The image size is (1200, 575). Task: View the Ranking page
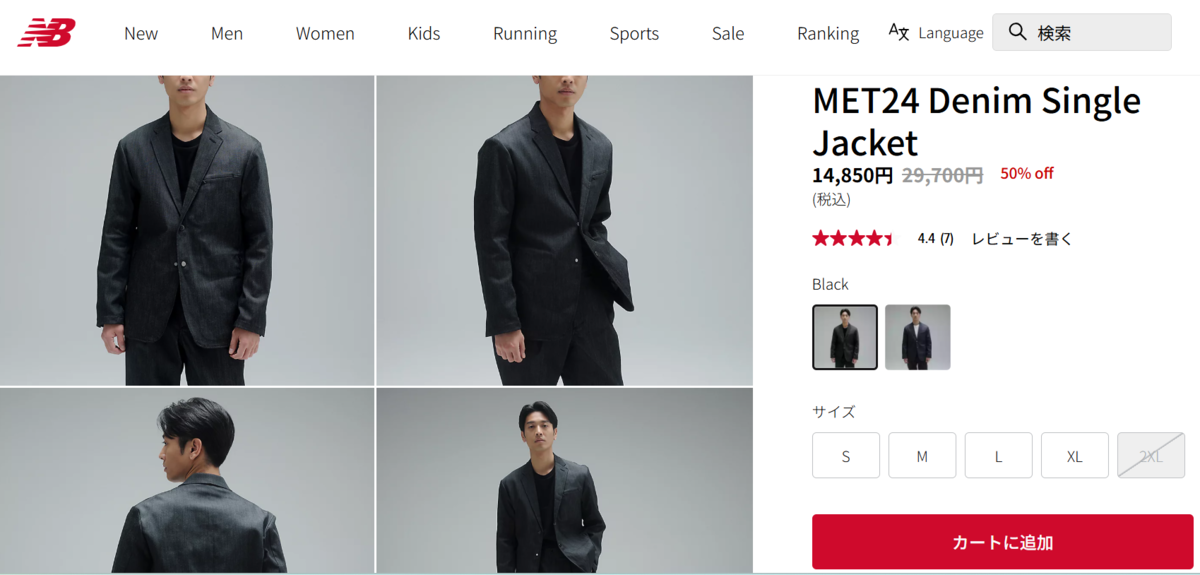[x=828, y=33]
